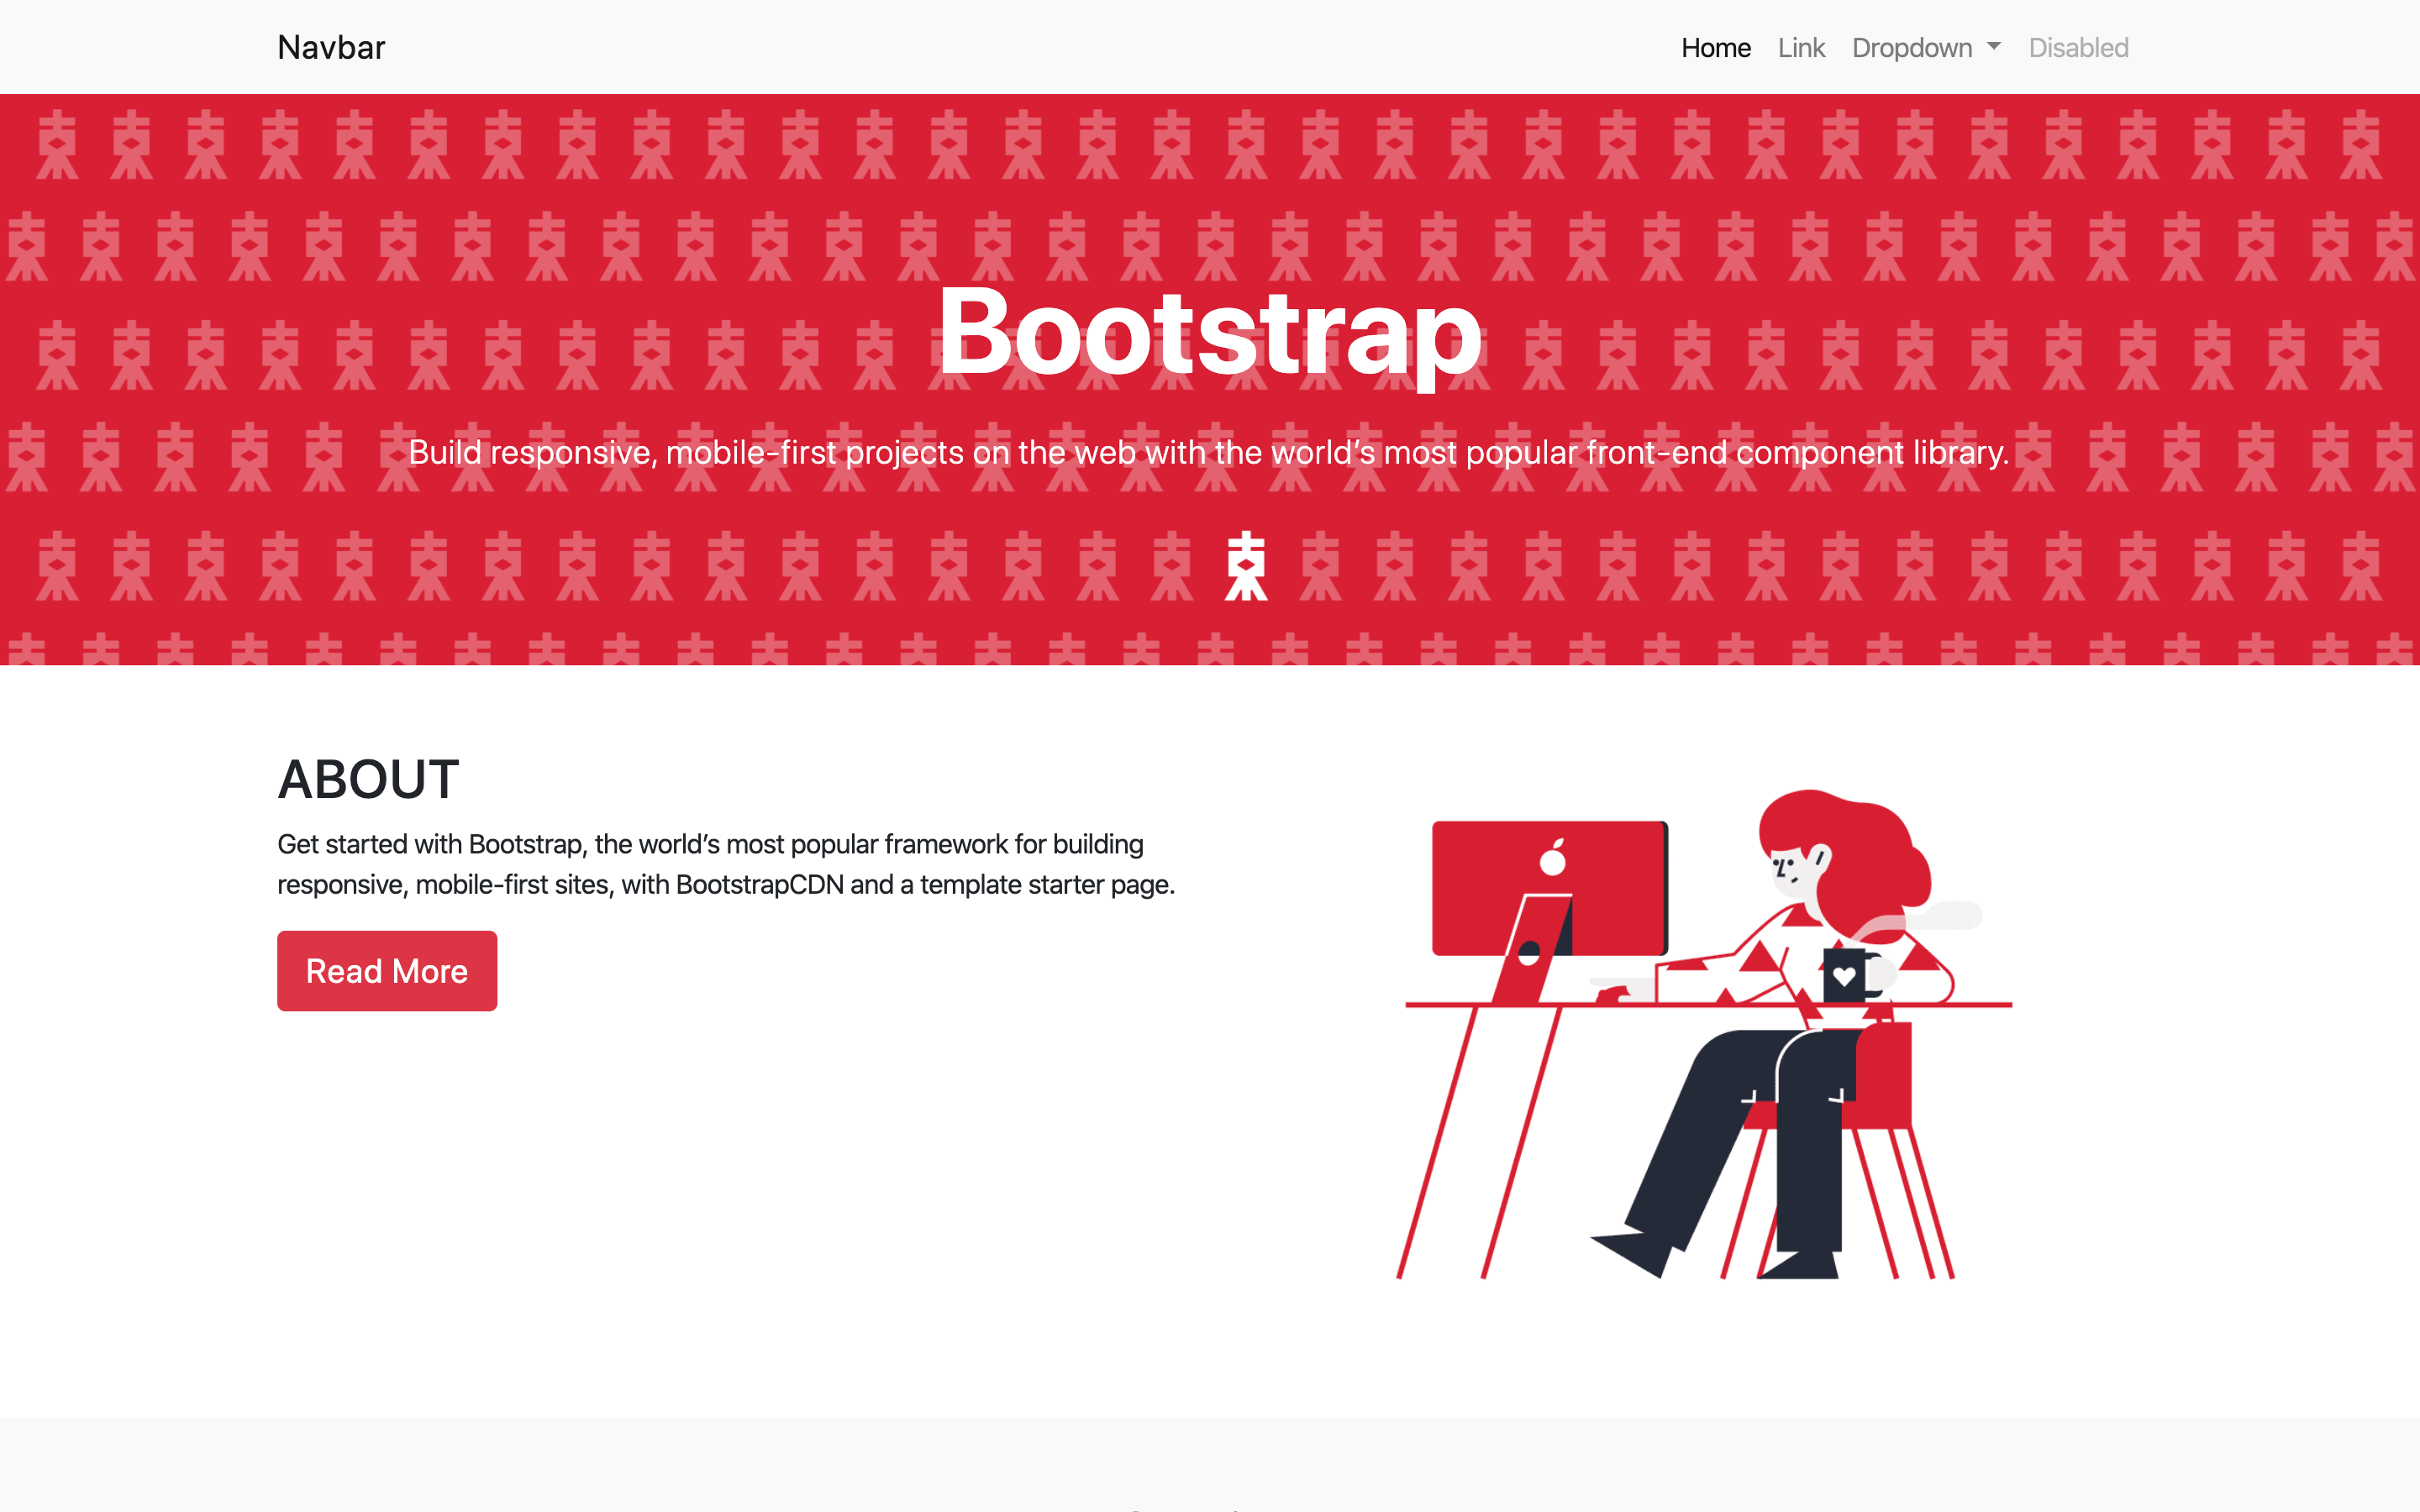Click the ABOUT section heading

point(367,779)
